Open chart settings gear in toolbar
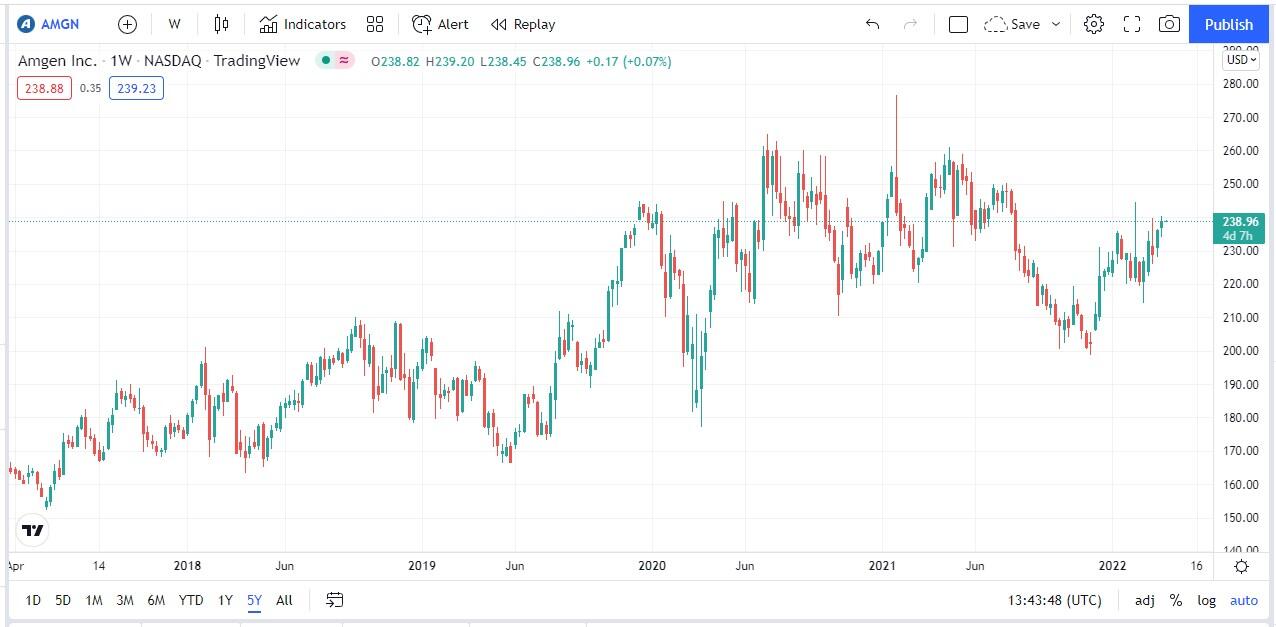Image resolution: width=1276 pixels, height=627 pixels. [x=1094, y=24]
